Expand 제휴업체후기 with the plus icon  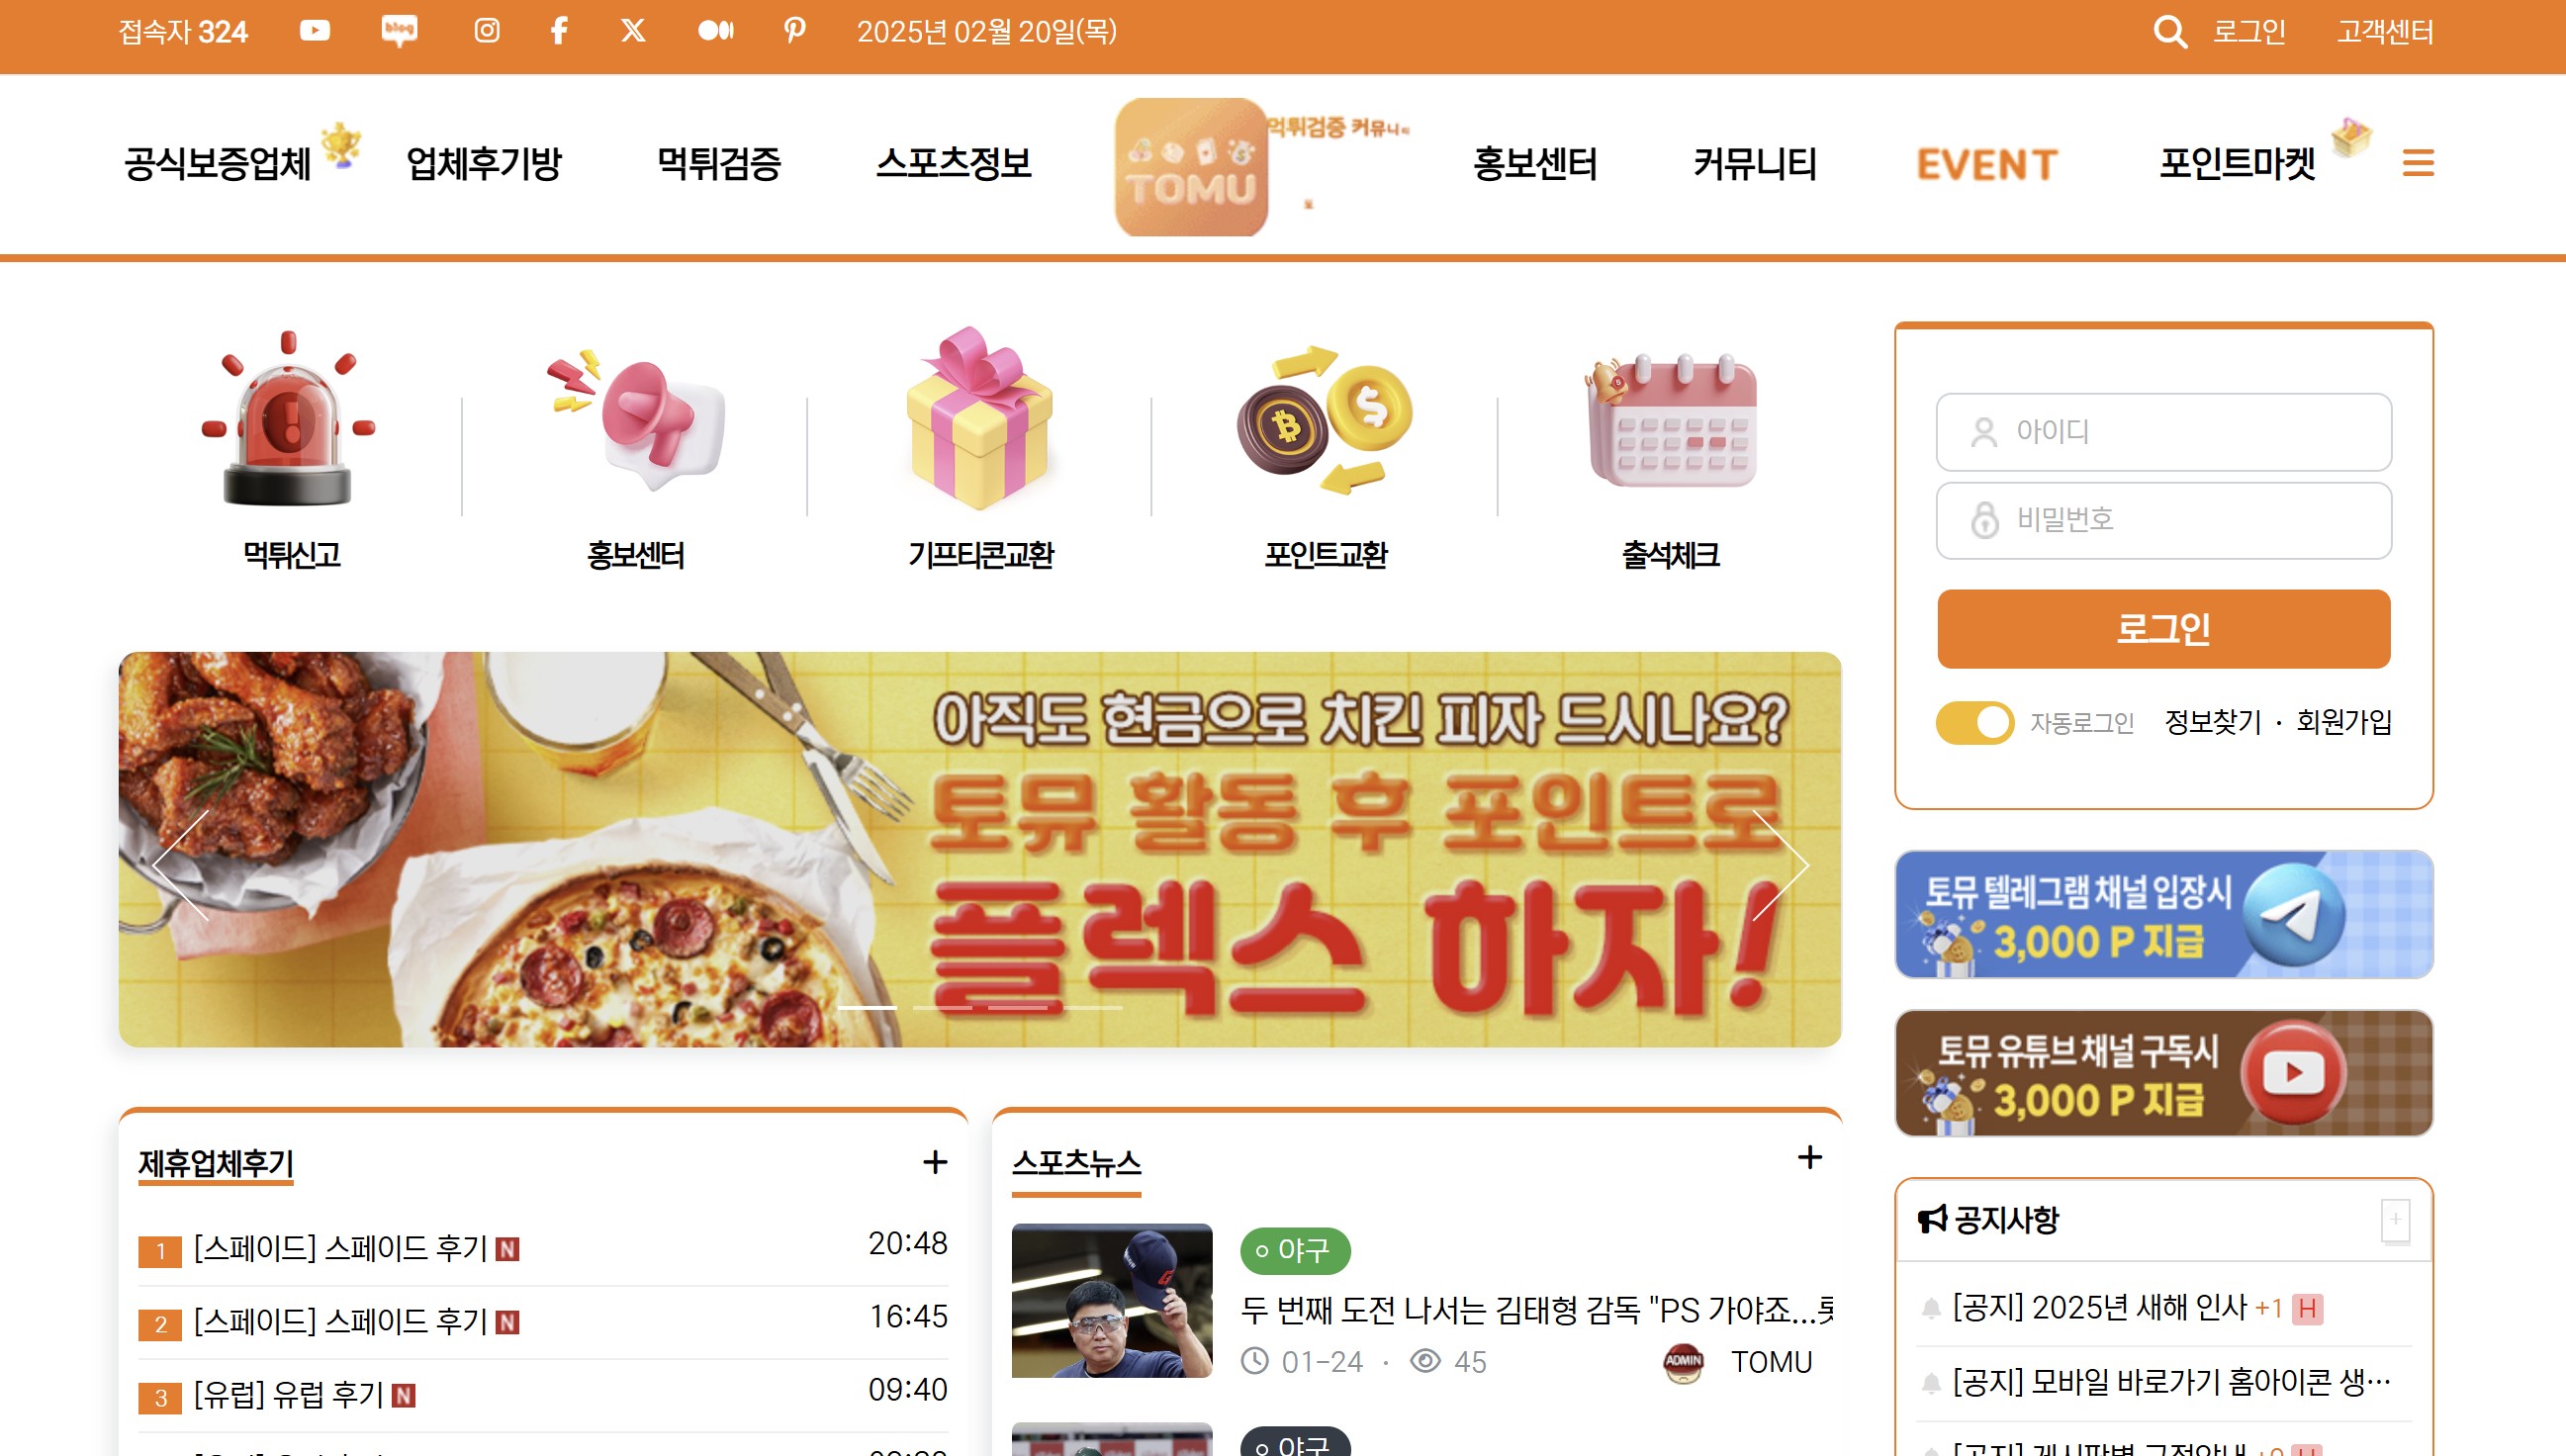(935, 1162)
